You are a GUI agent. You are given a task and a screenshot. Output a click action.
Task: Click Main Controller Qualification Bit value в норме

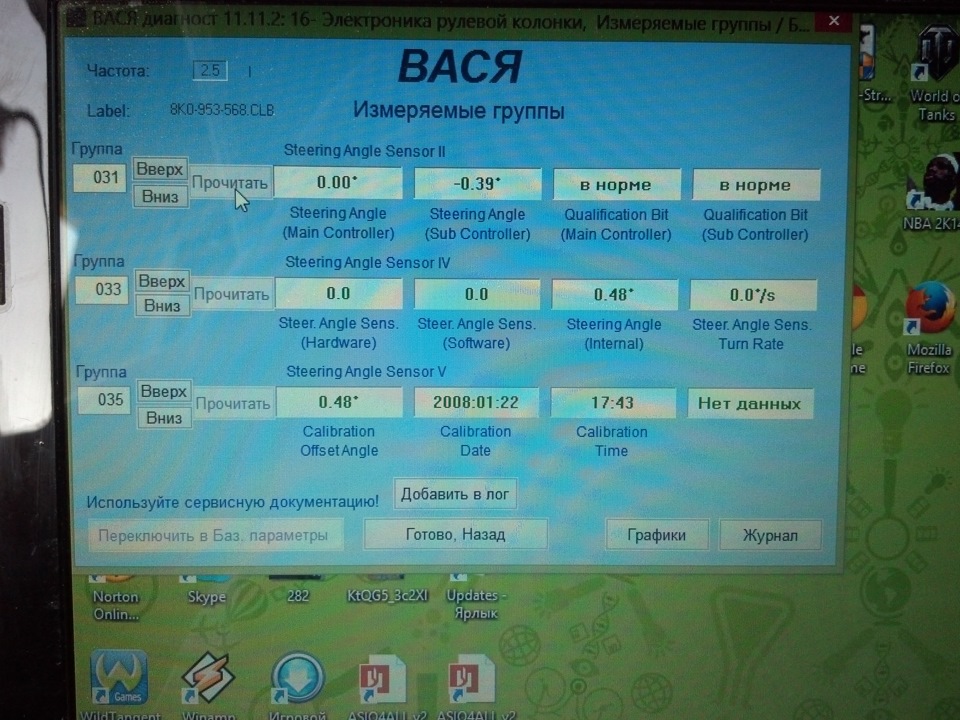[x=616, y=185]
